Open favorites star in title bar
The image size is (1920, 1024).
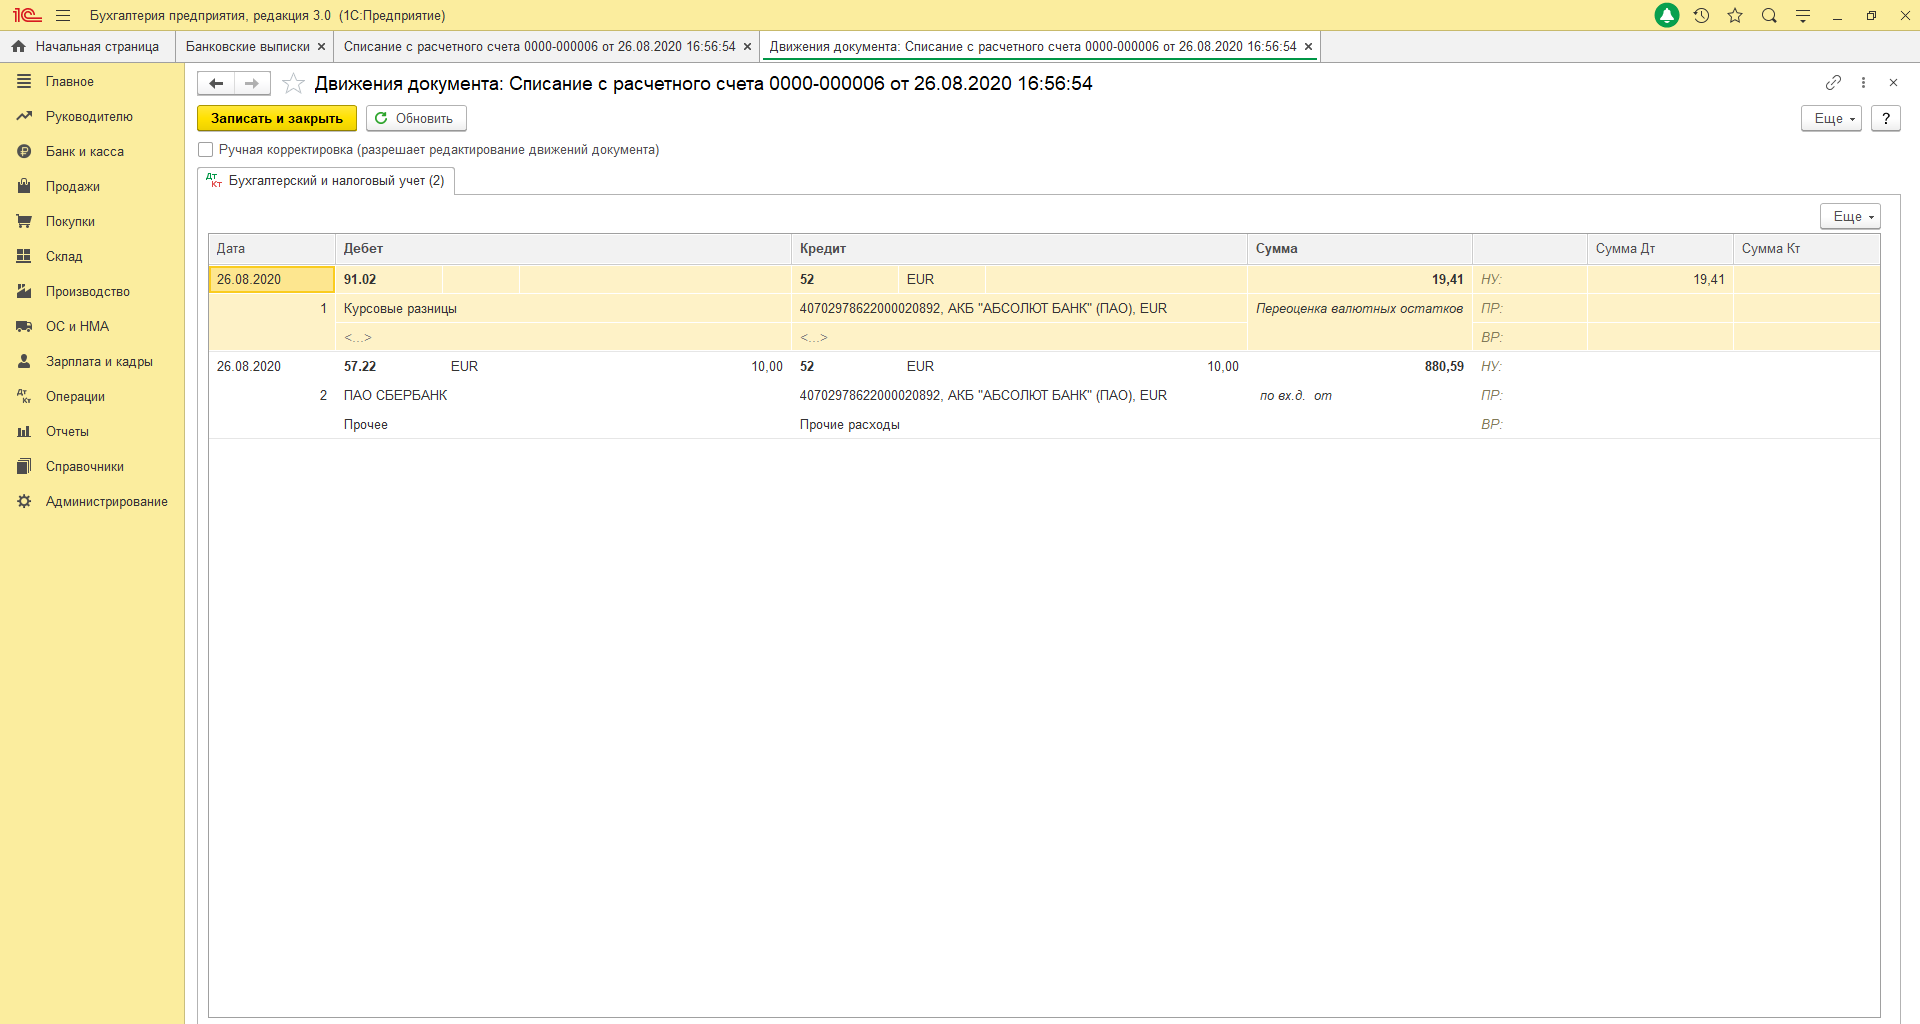pos(1735,16)
